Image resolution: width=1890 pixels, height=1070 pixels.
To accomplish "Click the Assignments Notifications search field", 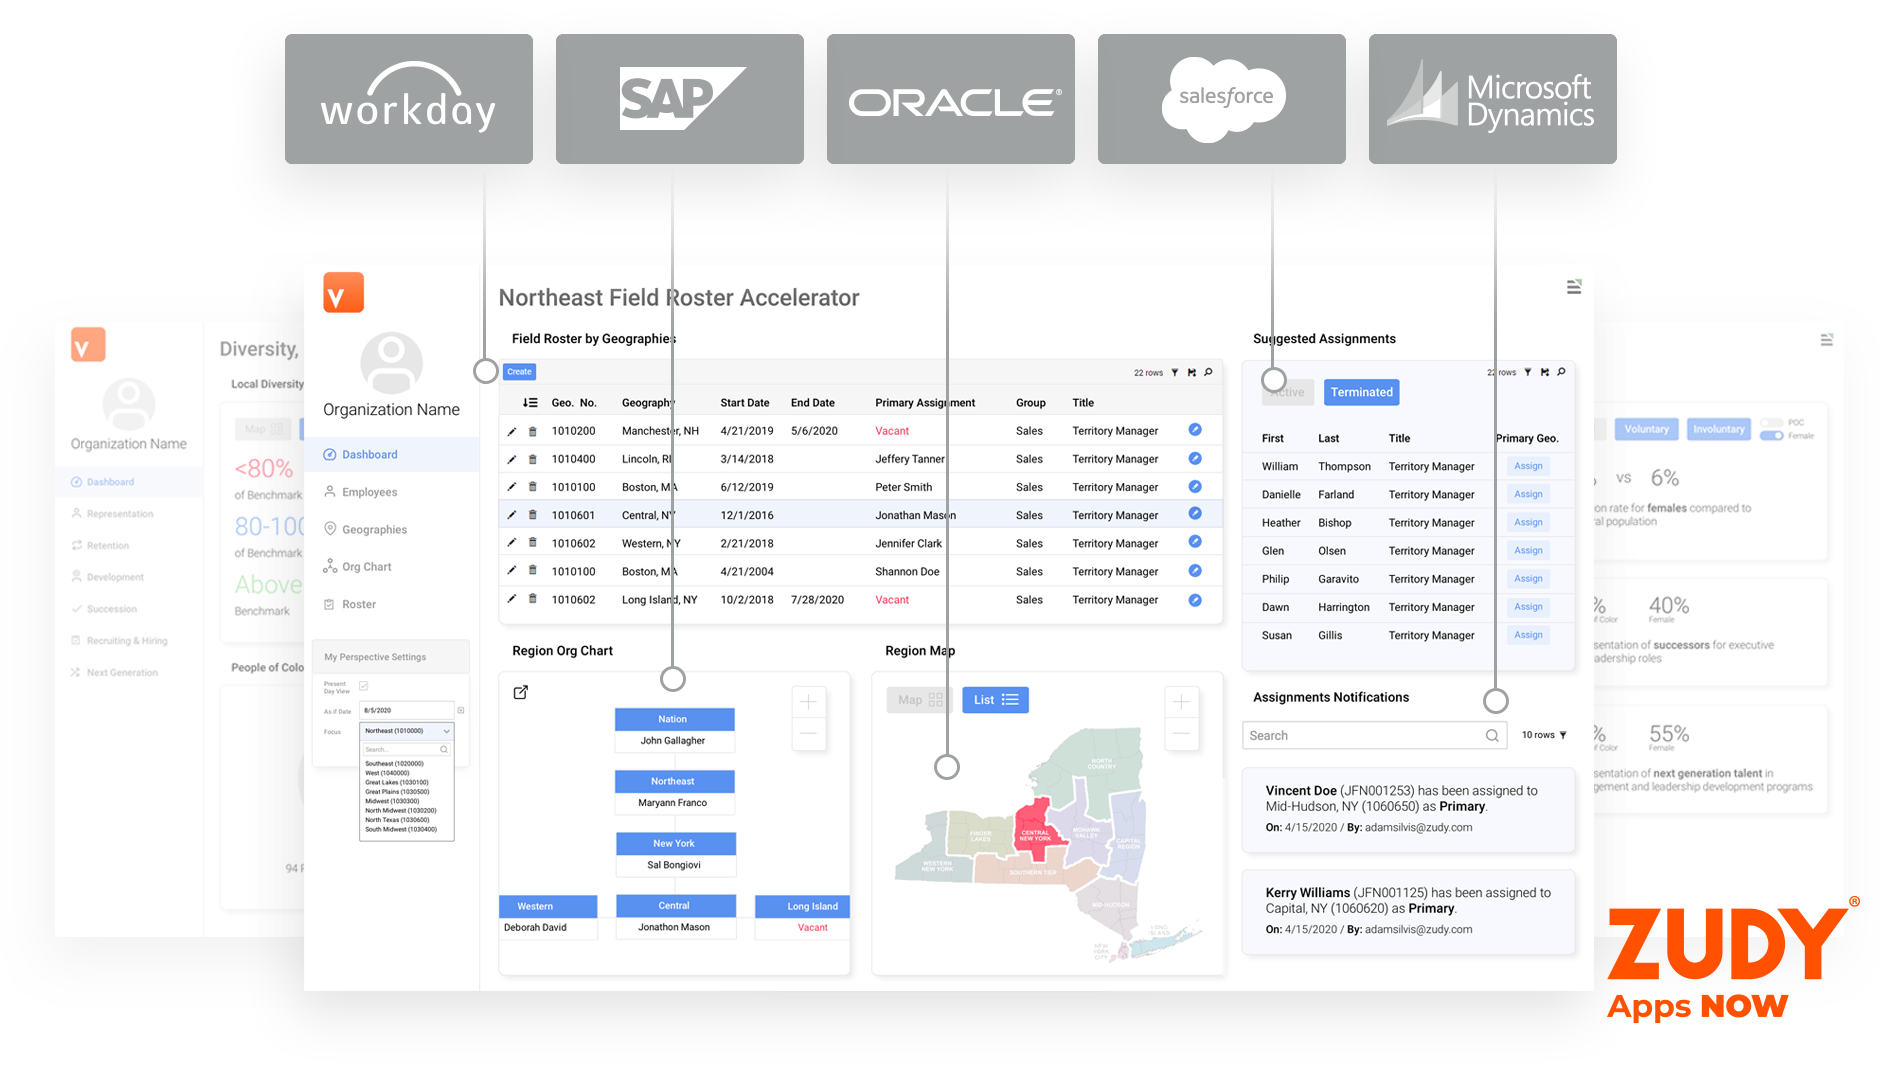I will 1365,735.
